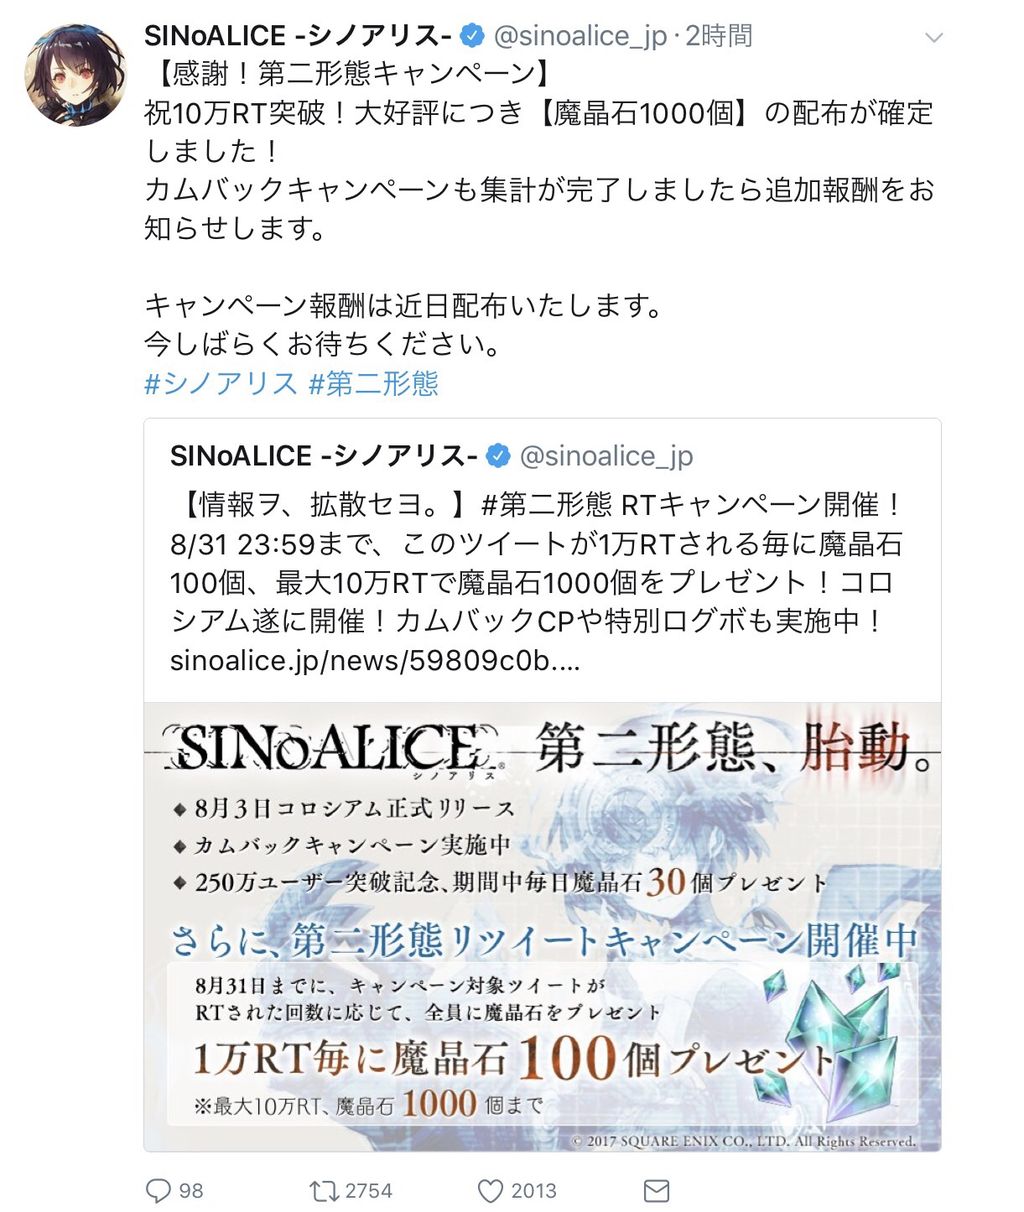
Task: Open direct message envelope icon
Action: 656,1190
